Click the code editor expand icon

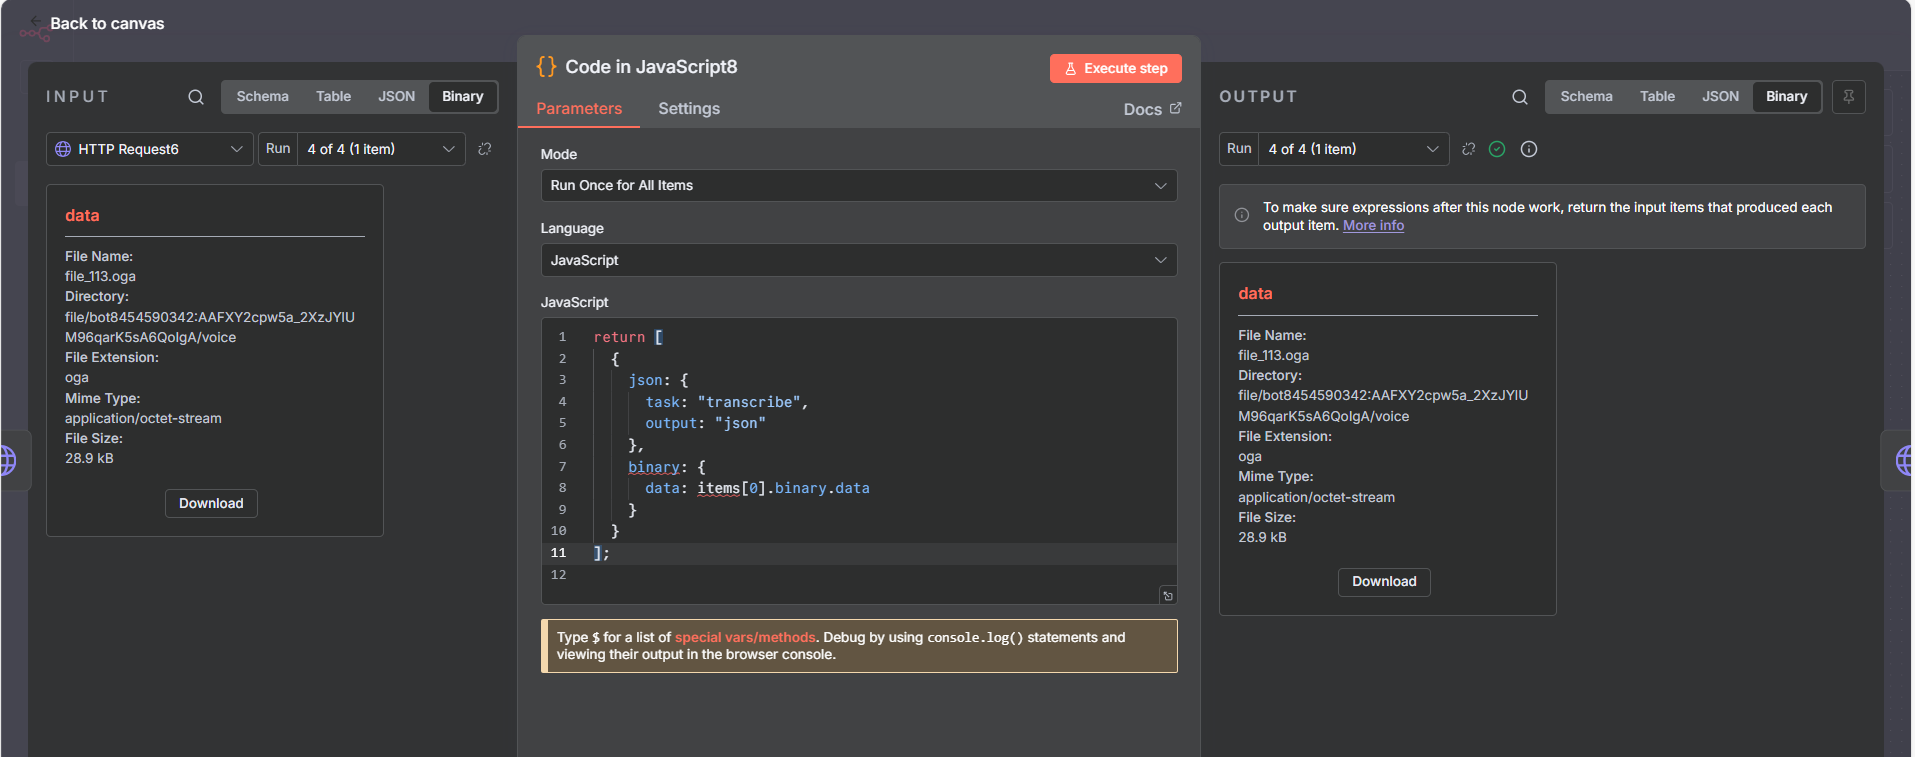pyautogui.click(x=1167, y=596)
